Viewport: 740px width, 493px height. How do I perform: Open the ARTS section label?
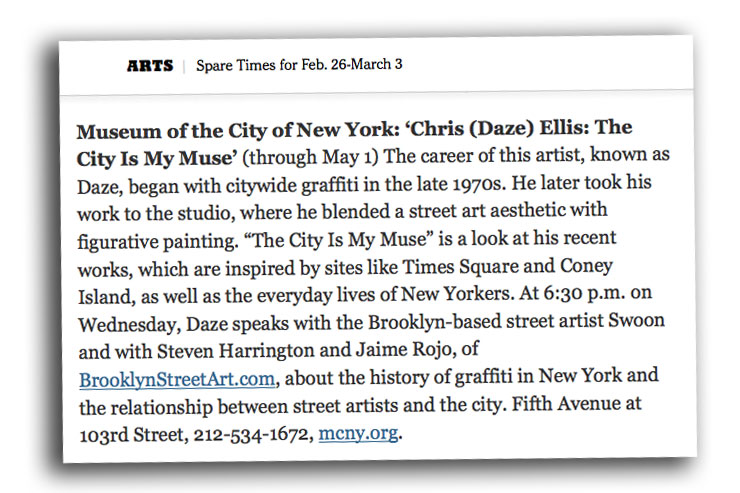149,66
